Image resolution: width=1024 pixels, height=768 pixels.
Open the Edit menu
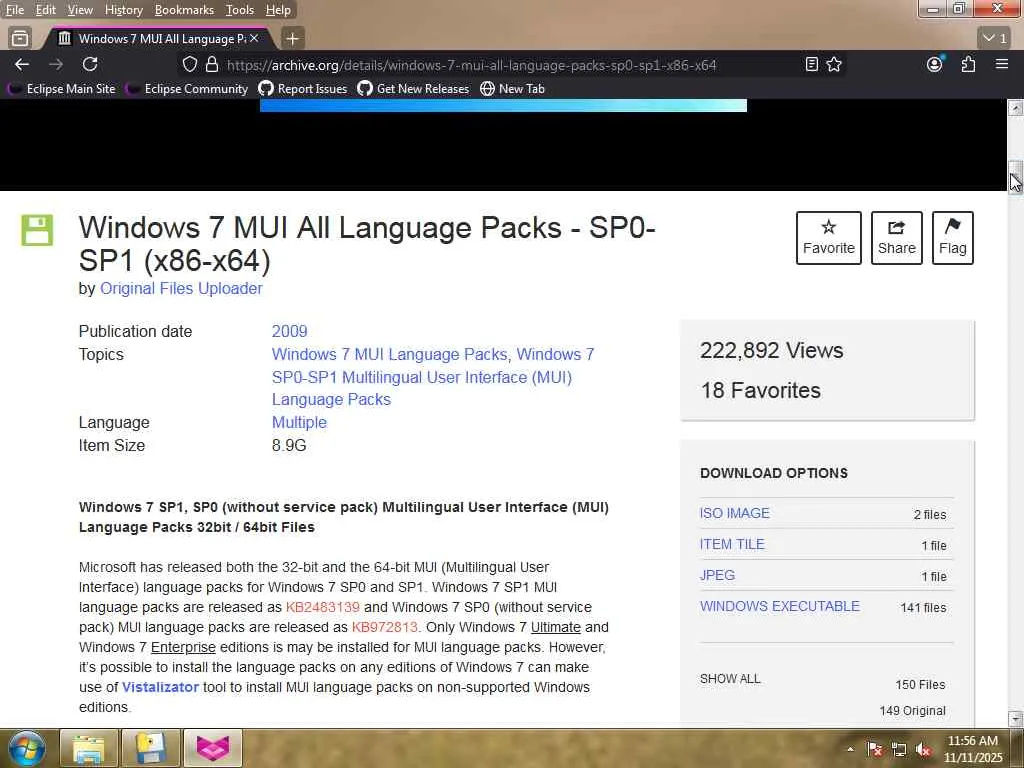pyautogui.click(x=45, y=10)
